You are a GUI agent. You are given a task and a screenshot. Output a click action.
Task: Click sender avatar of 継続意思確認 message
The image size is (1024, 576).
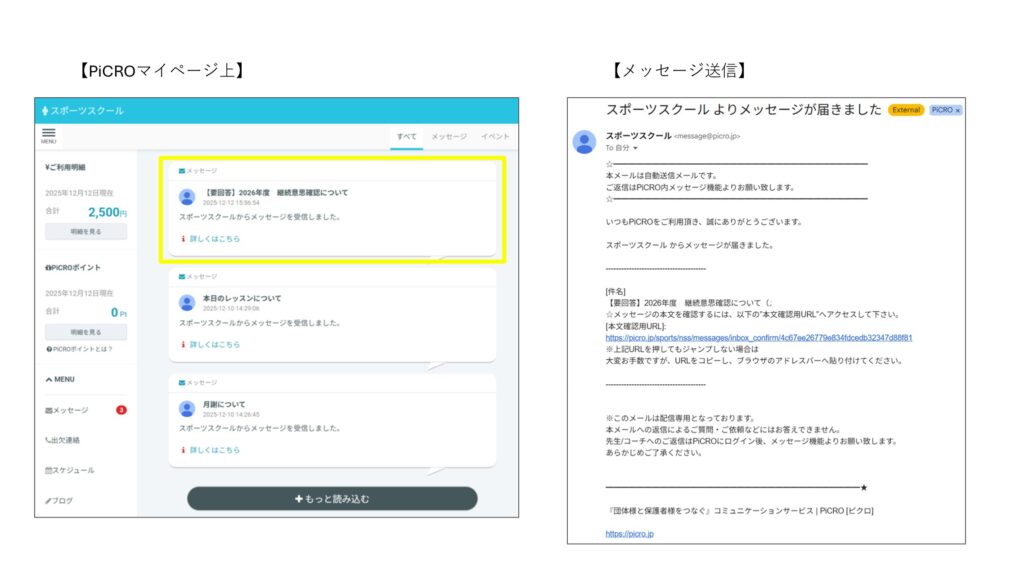coord(186,197)
